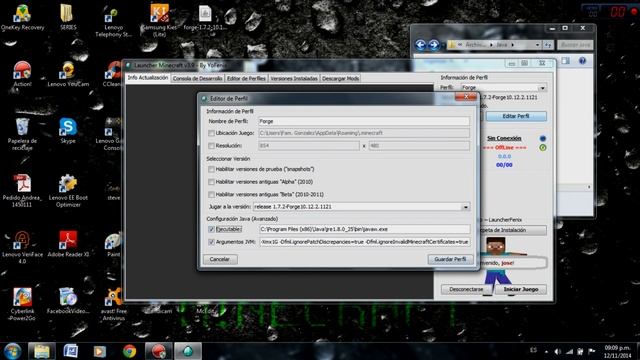Open the Action! desktop shortcut

[22, 74]
